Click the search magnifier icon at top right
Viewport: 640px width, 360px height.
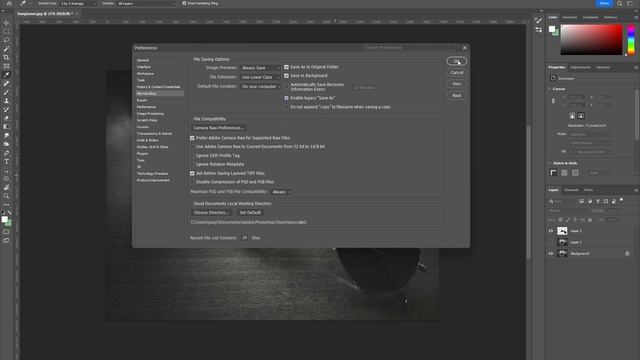(x=619, y=3)
